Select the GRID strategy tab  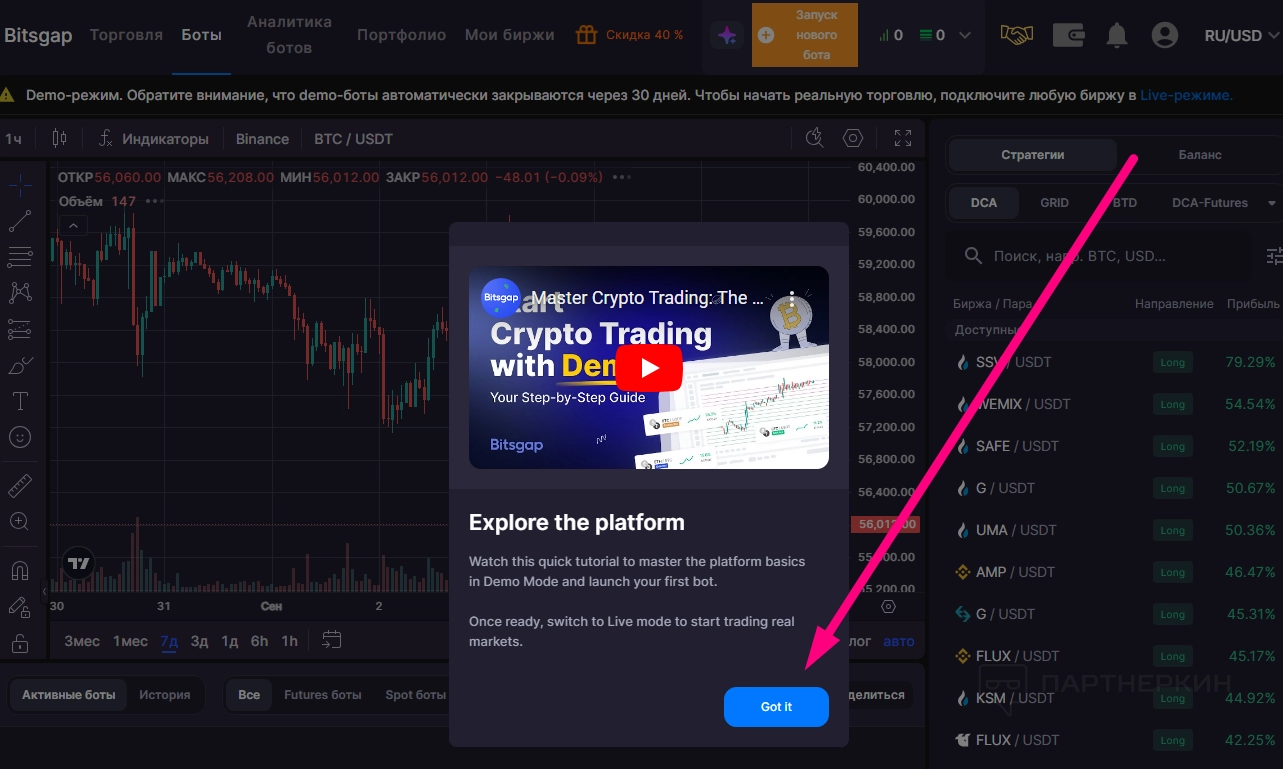tap(1054, 202)
